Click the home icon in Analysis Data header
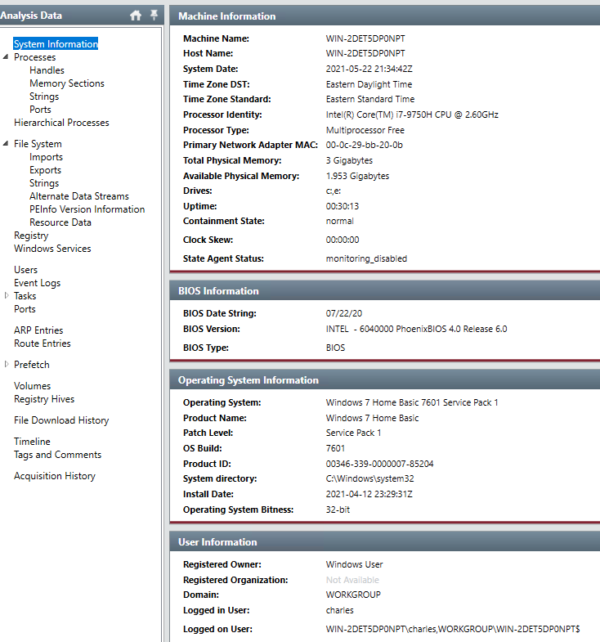 136,15
